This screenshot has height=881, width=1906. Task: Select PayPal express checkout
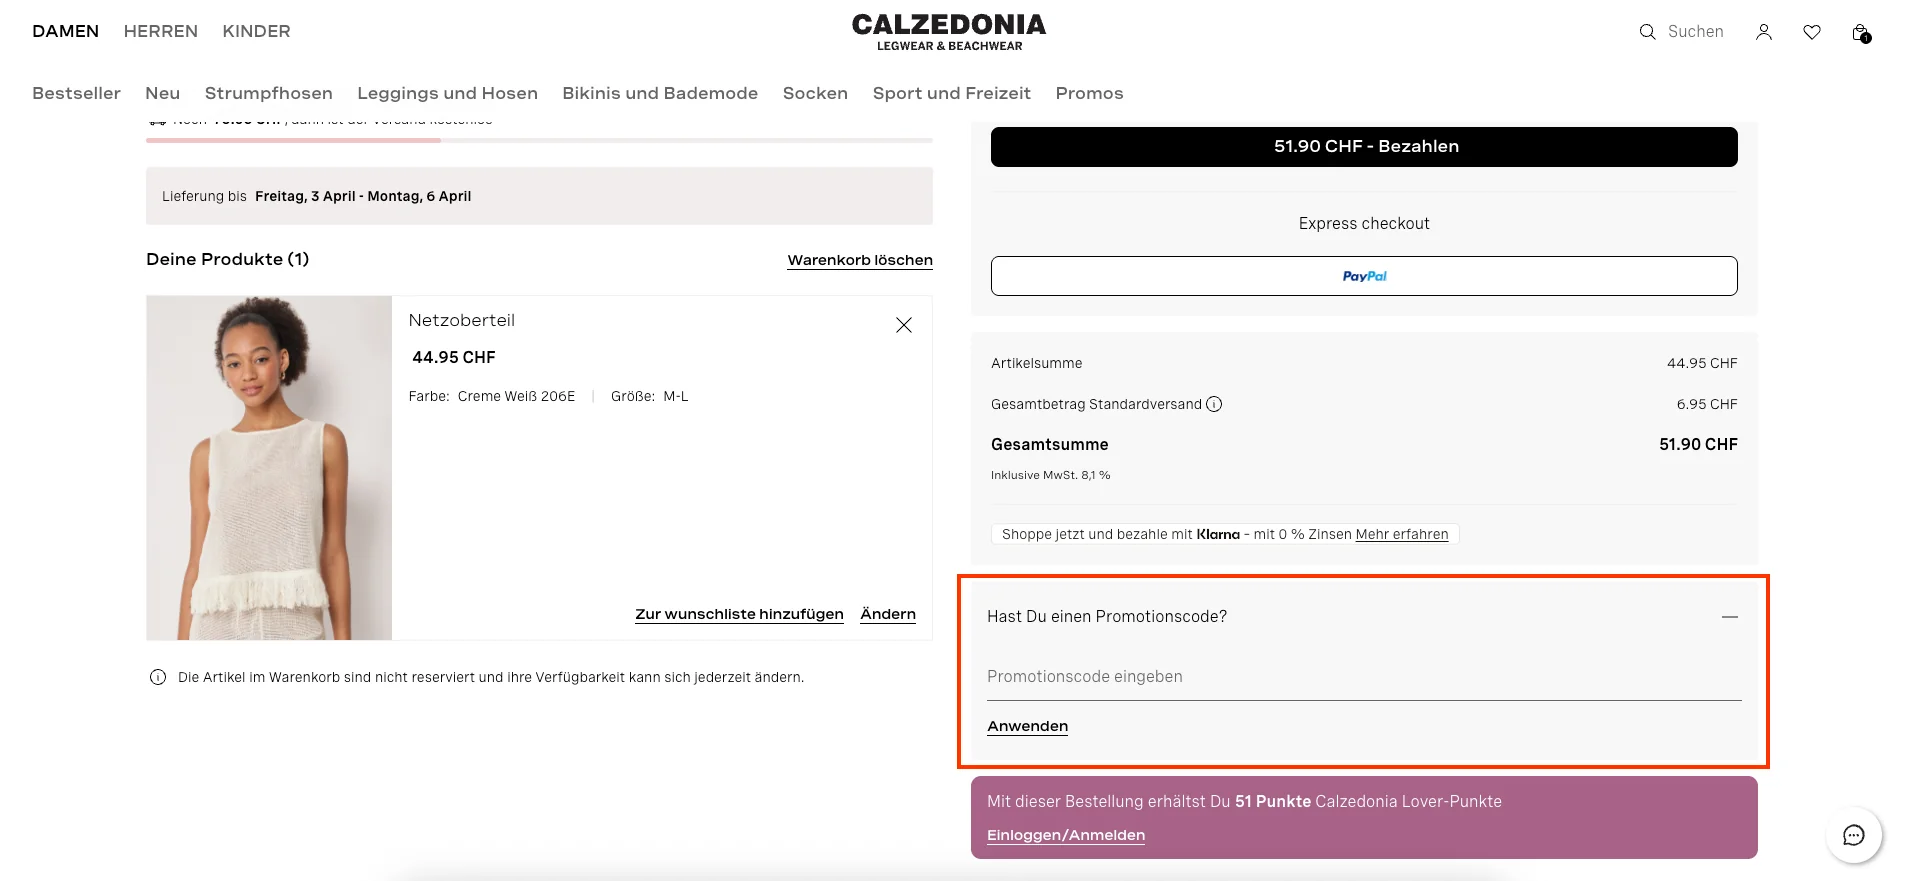click(1364, 276)
